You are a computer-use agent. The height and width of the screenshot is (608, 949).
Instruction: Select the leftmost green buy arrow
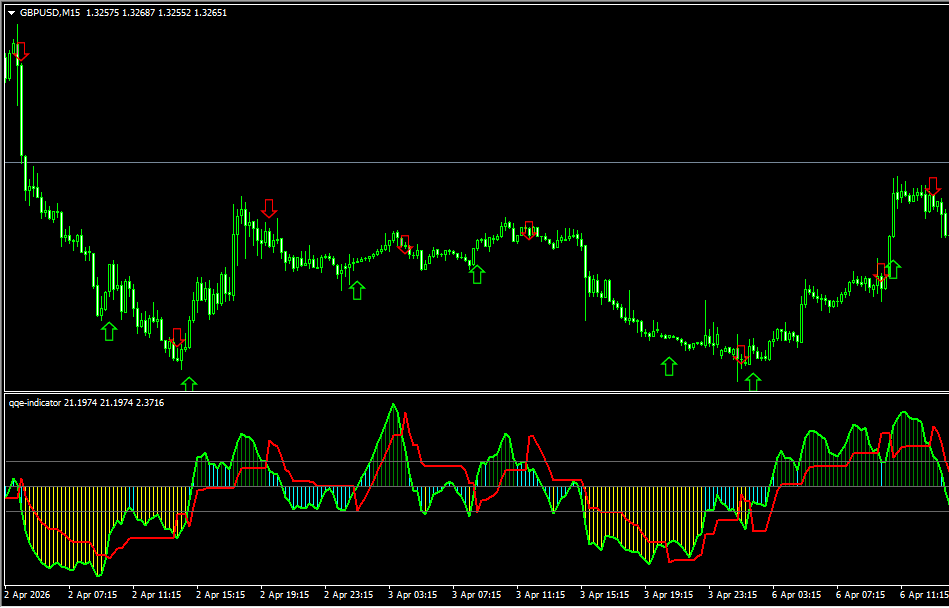(x=108, y=331)
